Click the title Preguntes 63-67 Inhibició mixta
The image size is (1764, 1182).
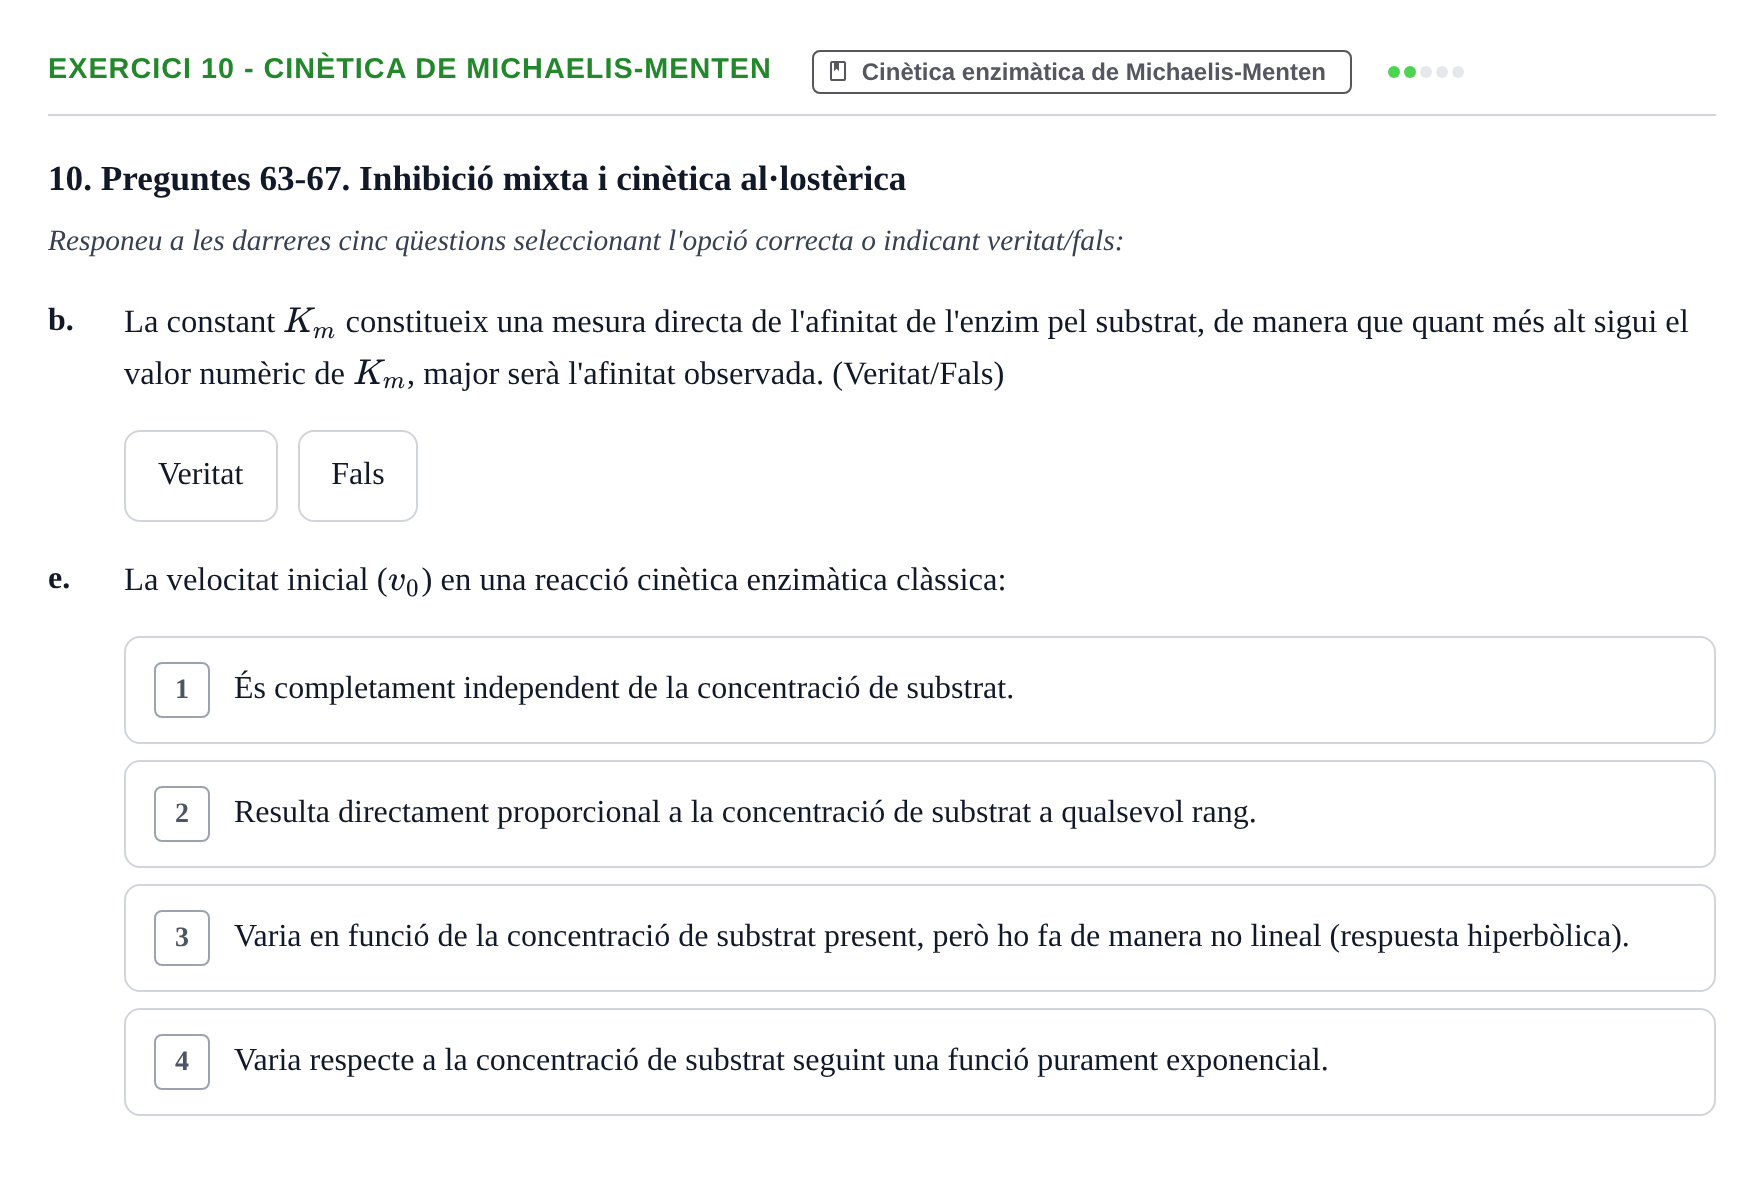click(x=477, y=179)
